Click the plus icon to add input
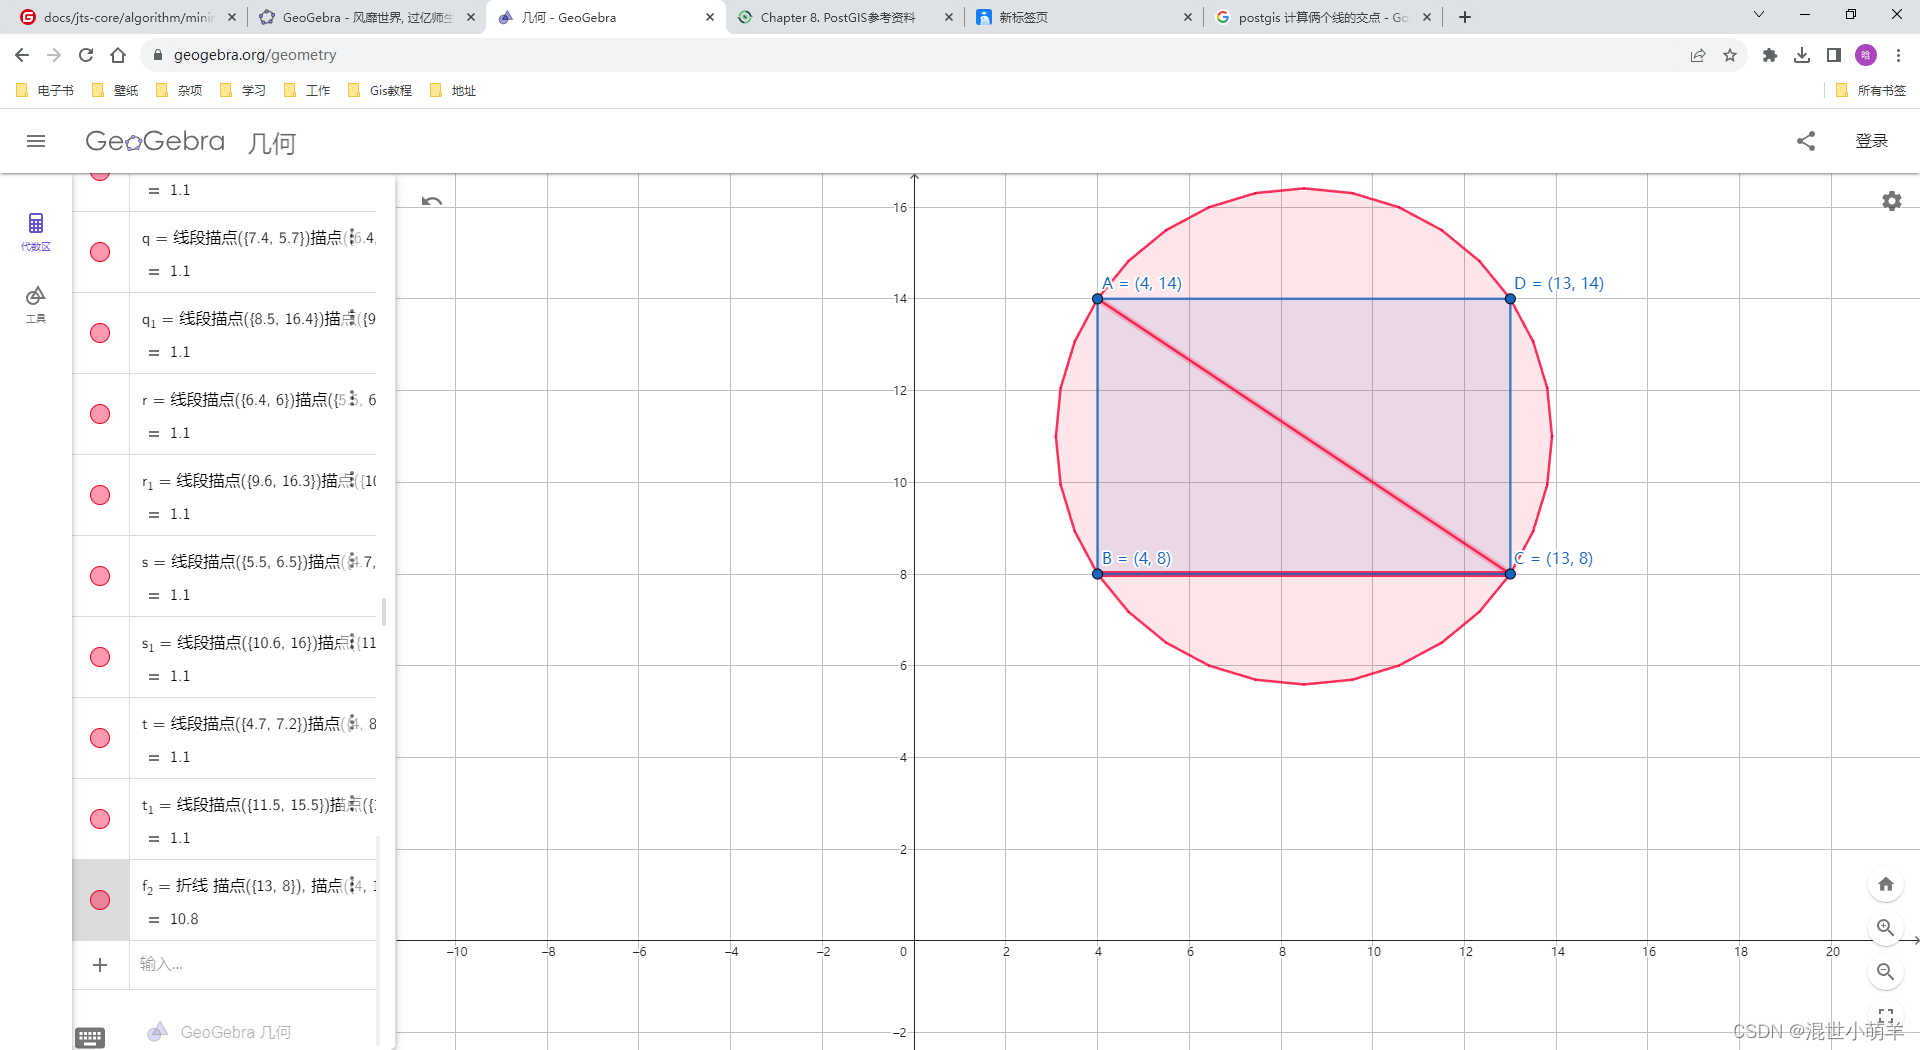1920x1050 pixels. tap(100, 965)
